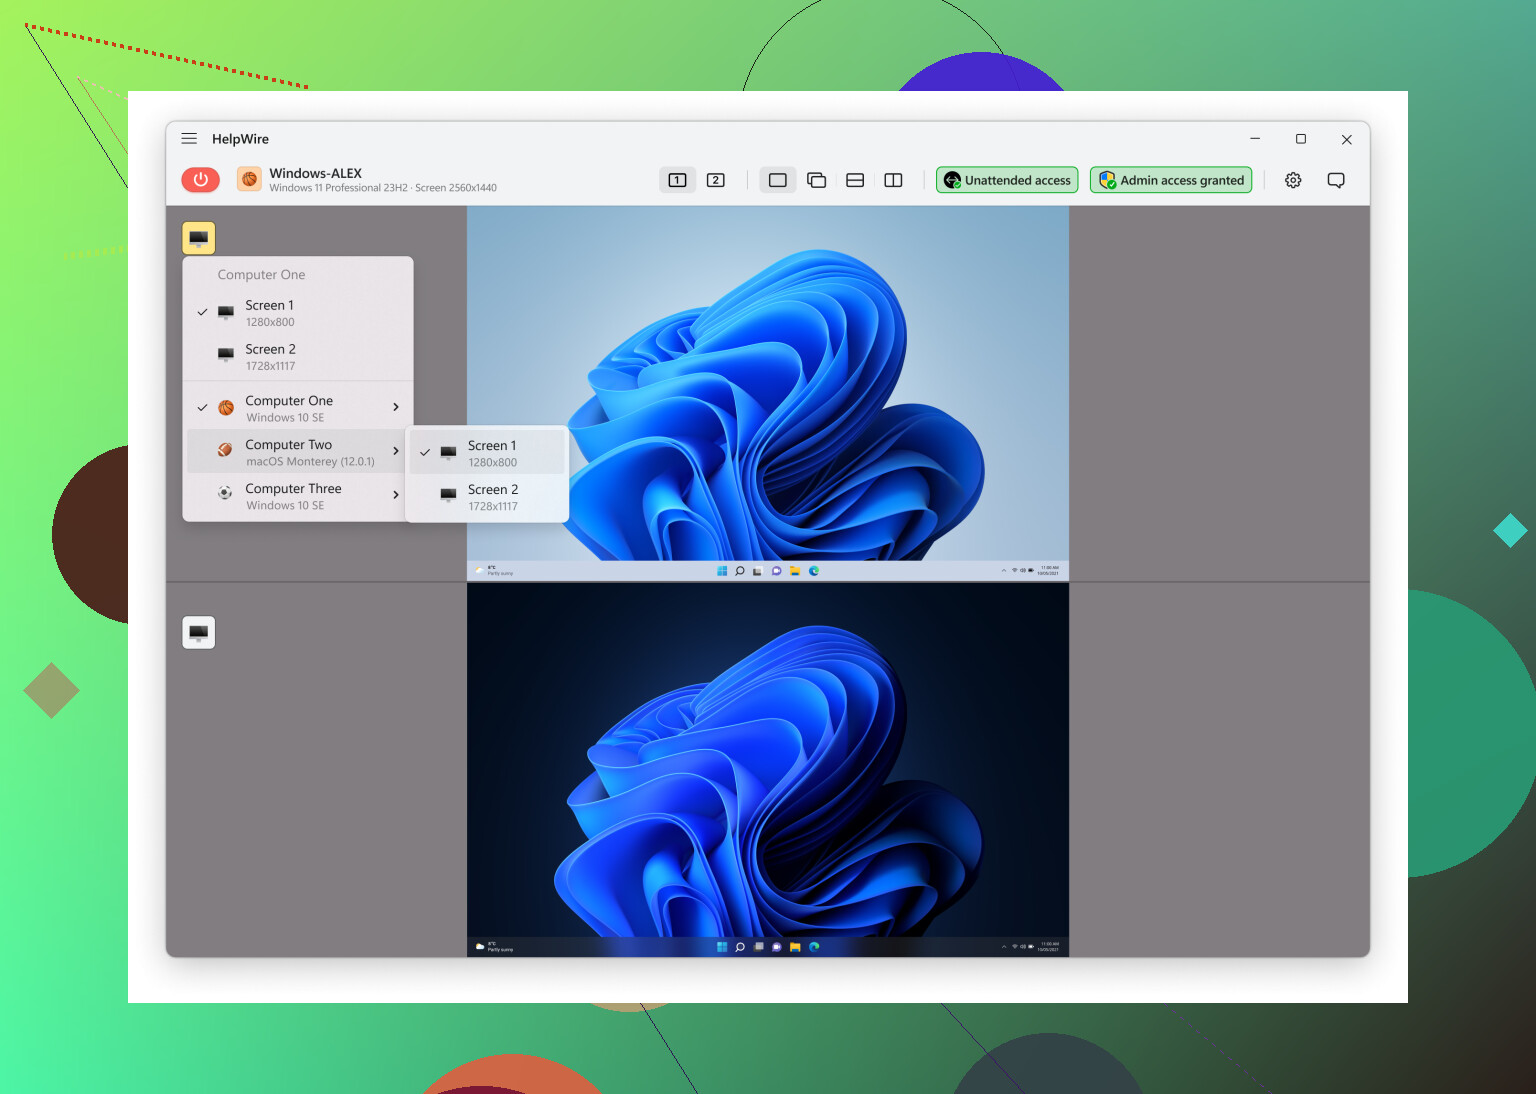This screenshot has height=1094, width=1536.
Task: Expand the Computer Three submenu chevron
Action: [x=396, y=495]
